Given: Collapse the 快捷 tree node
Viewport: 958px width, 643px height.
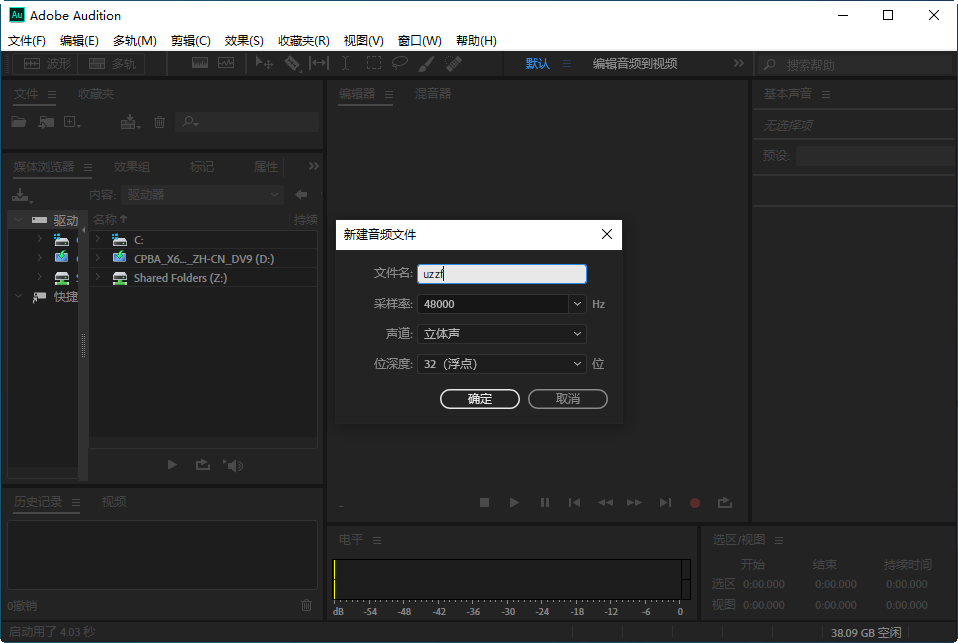Looking at the screenshot, I should [18, 296].
